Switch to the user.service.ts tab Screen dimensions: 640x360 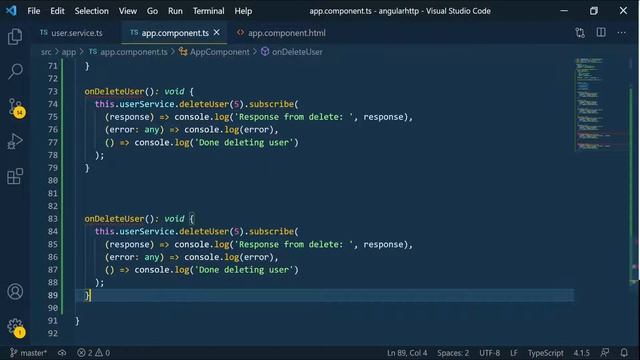click(x=71, y=33)
